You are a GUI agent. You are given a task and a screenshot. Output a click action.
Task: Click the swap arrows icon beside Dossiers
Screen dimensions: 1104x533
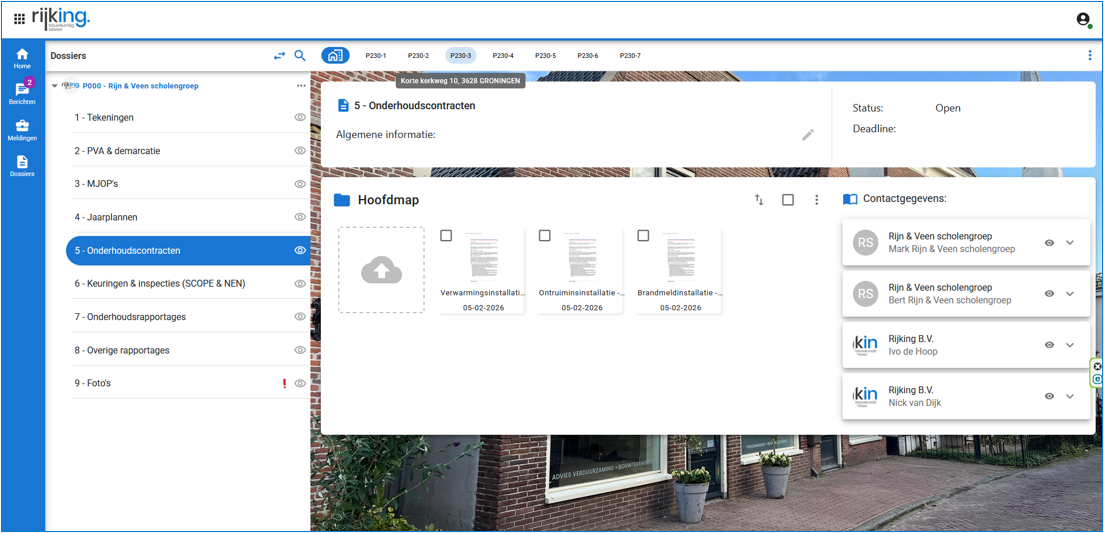(x=279, y=56)
